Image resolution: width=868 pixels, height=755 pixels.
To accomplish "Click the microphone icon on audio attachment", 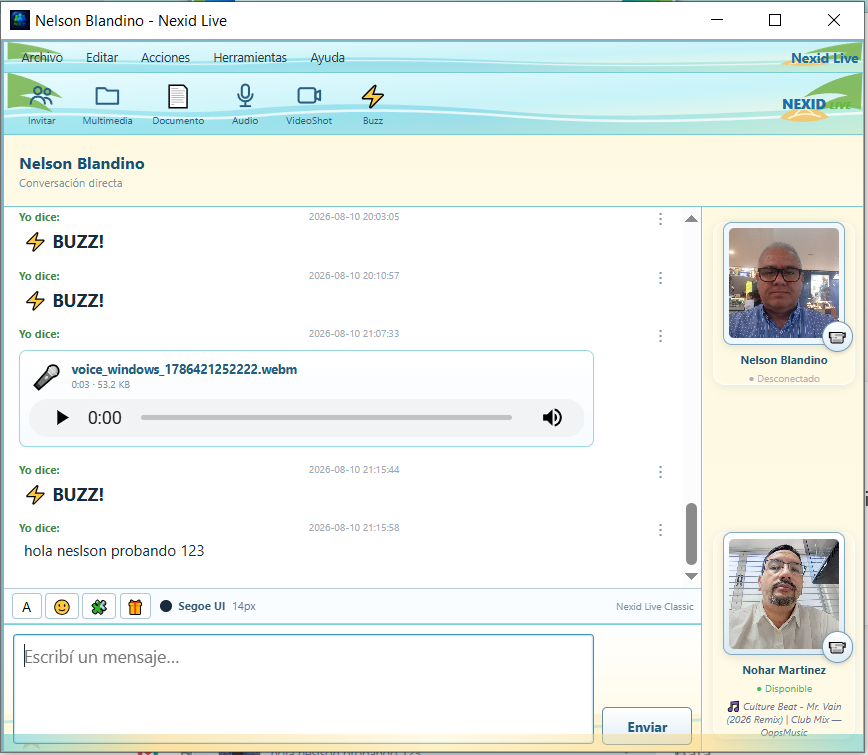I will coord(46,377).
